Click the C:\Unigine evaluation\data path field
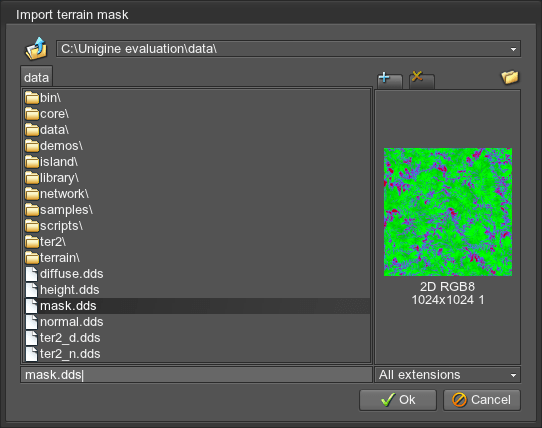 288,49
